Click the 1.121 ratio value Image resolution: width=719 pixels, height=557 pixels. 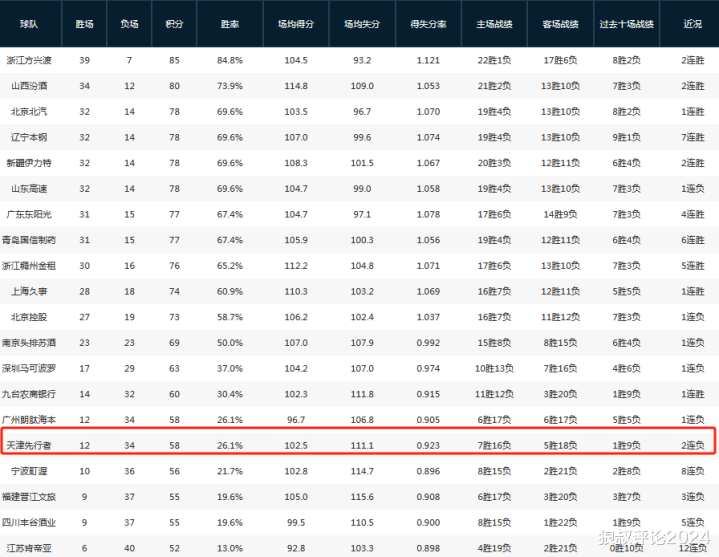tap(428, 60)
